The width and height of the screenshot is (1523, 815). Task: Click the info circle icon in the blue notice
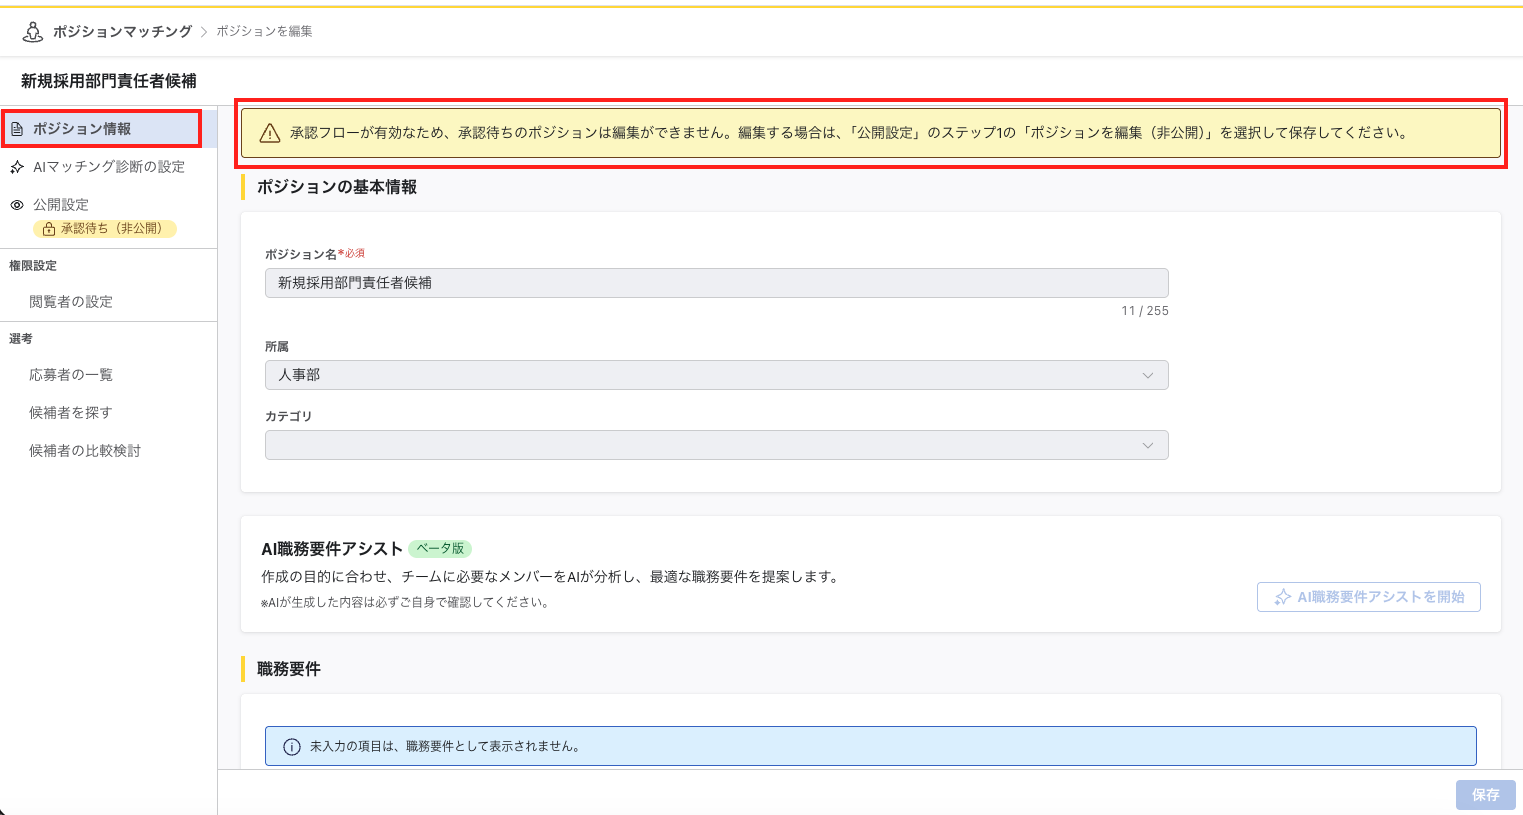292,747
